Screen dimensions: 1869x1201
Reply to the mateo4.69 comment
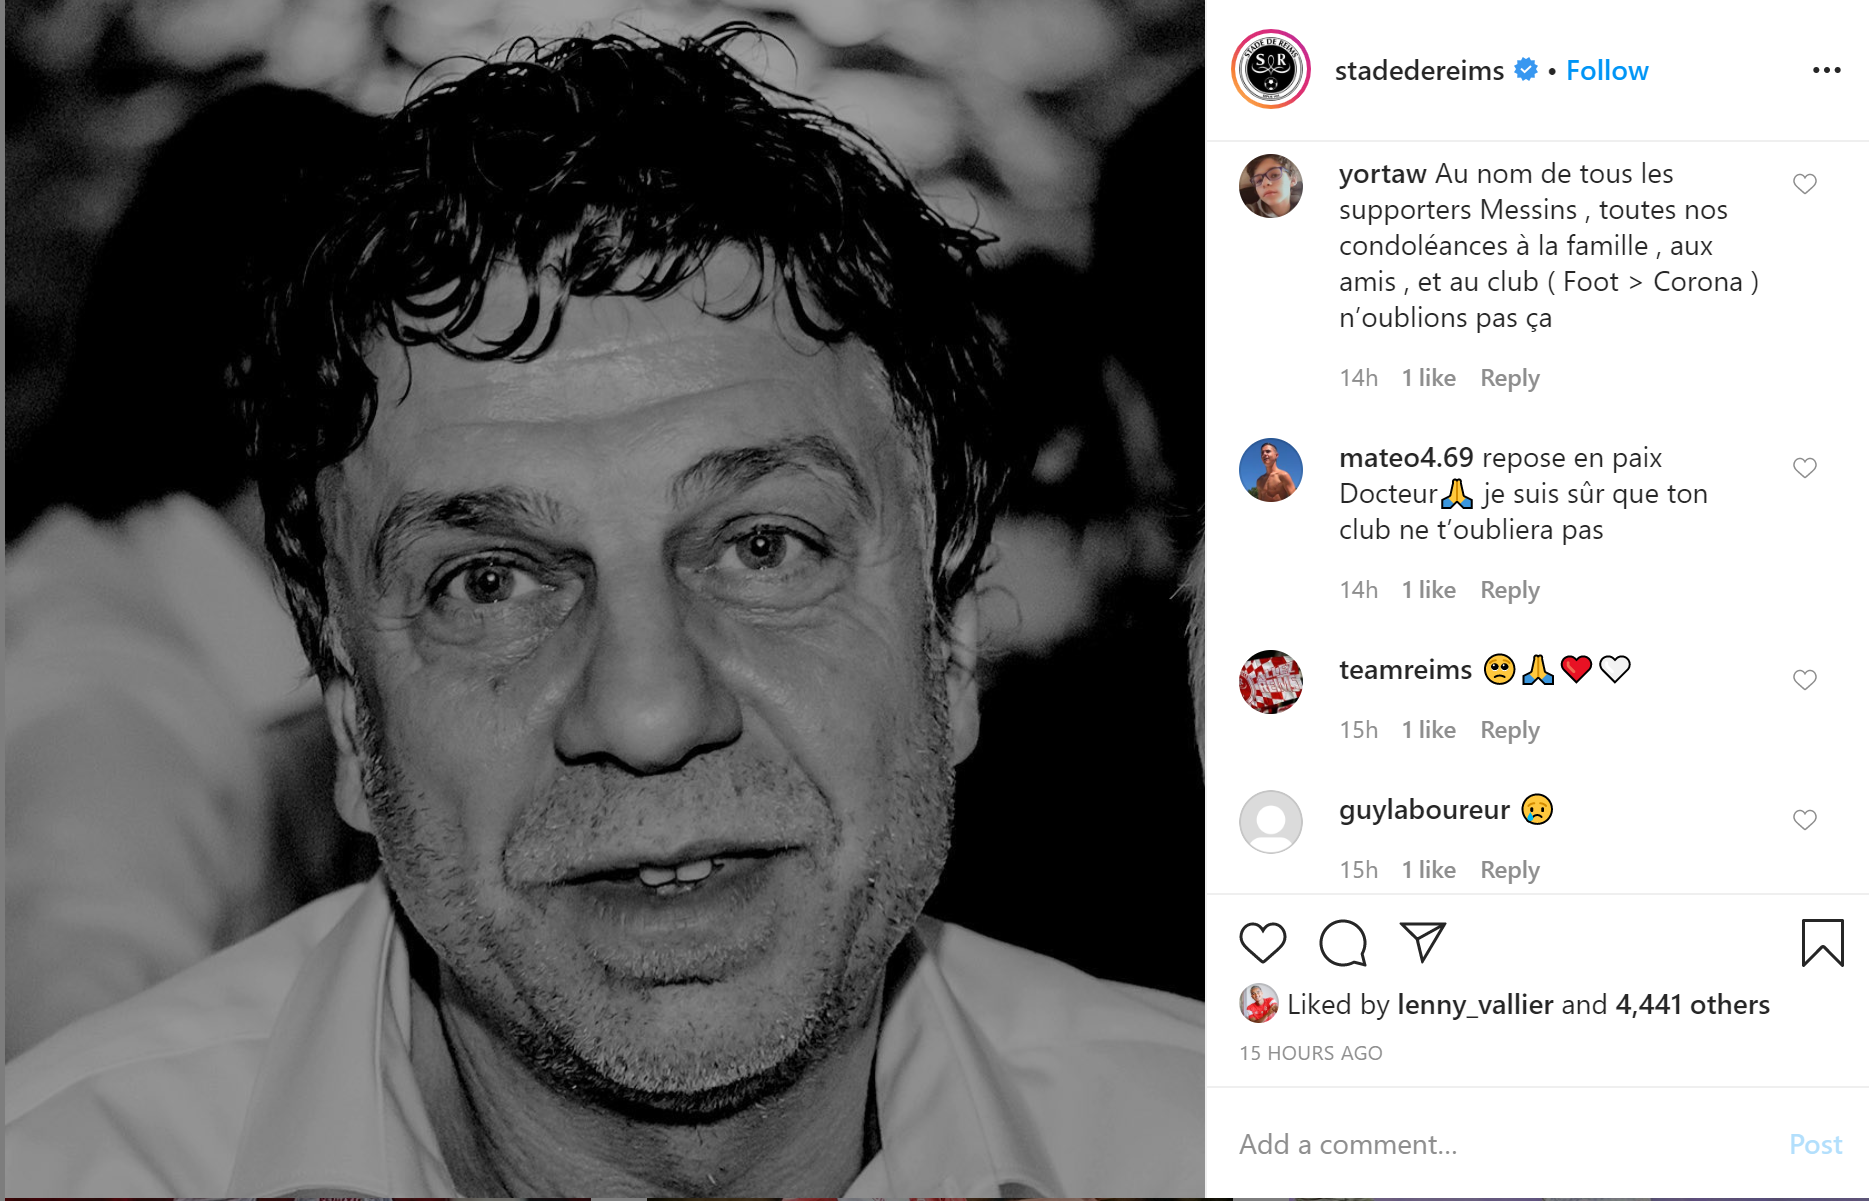click(1509, 590)
